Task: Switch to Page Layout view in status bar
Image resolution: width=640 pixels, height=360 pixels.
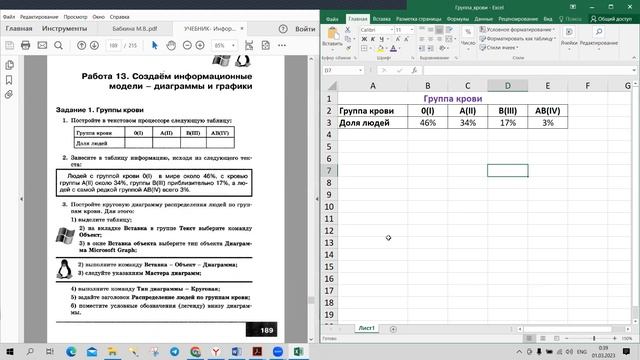Action: click(543, 338)
